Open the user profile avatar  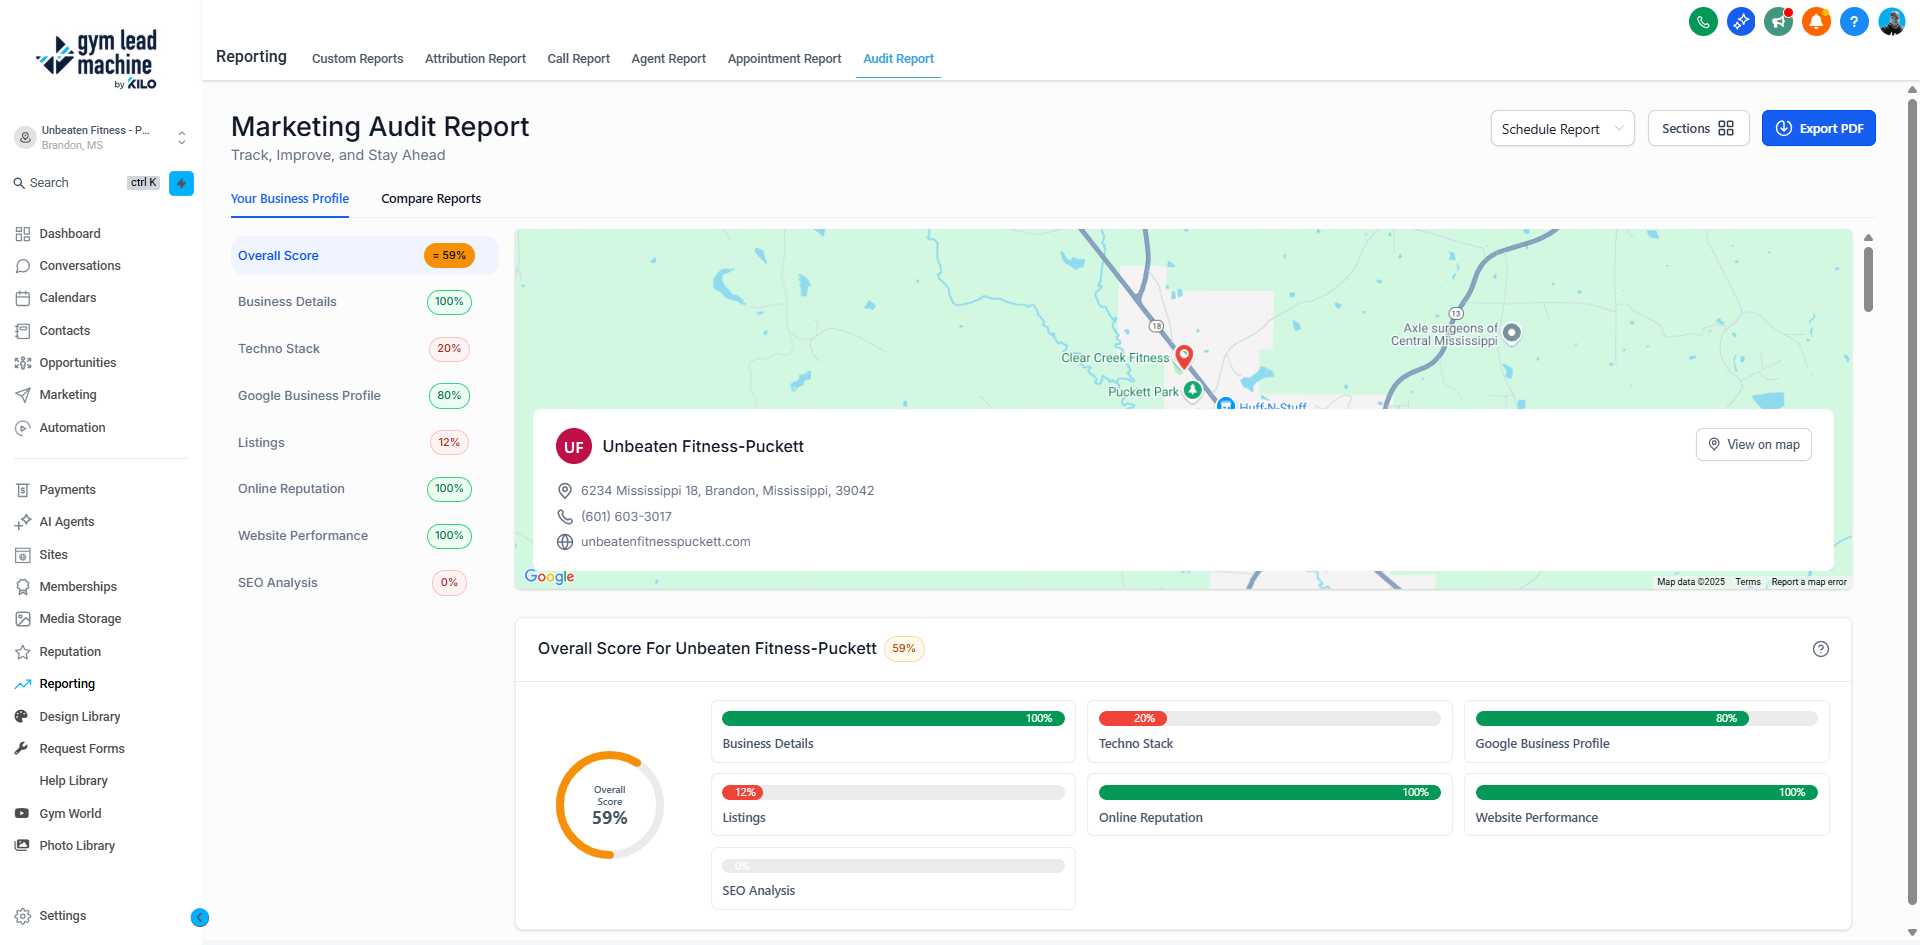point(1892,21)
